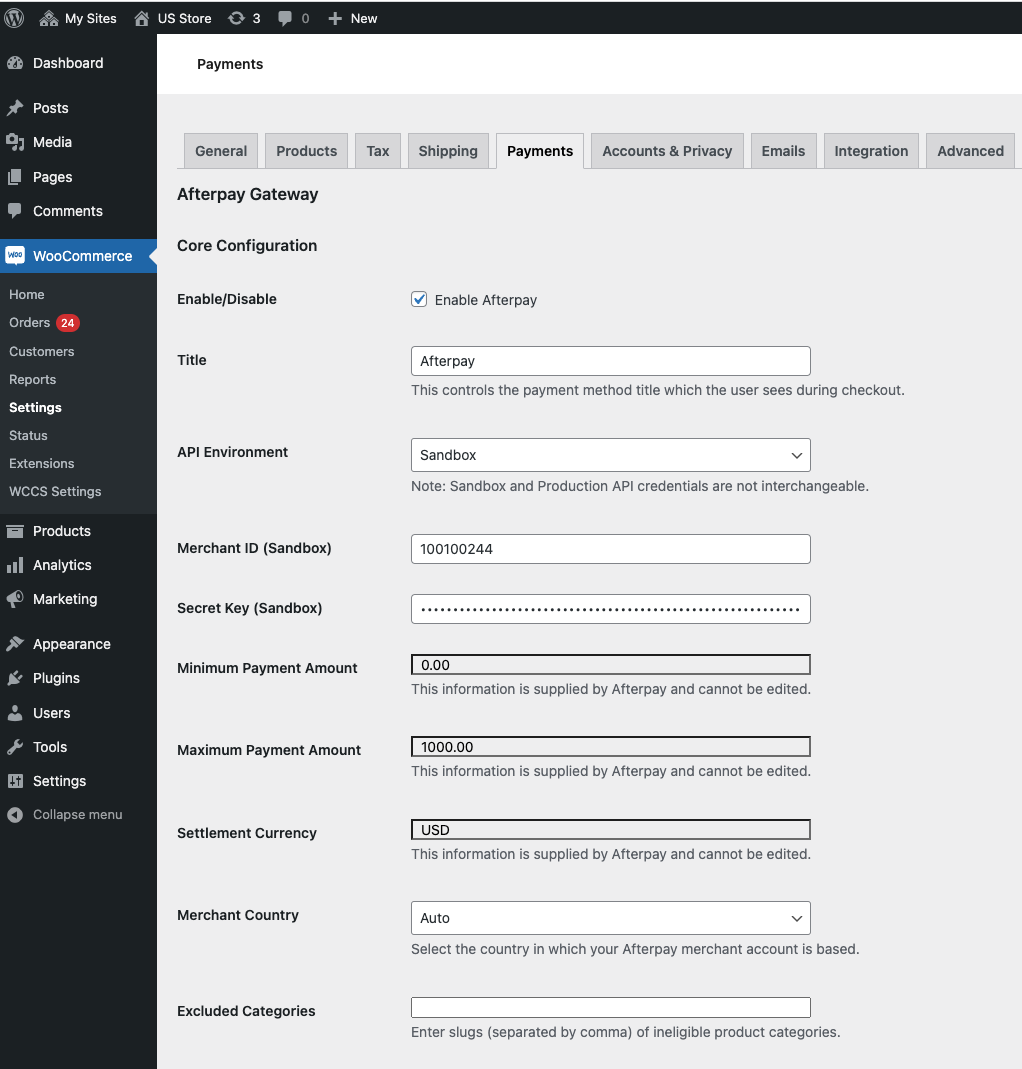Expand the Merchant Country dropdown

coord(610,918)
